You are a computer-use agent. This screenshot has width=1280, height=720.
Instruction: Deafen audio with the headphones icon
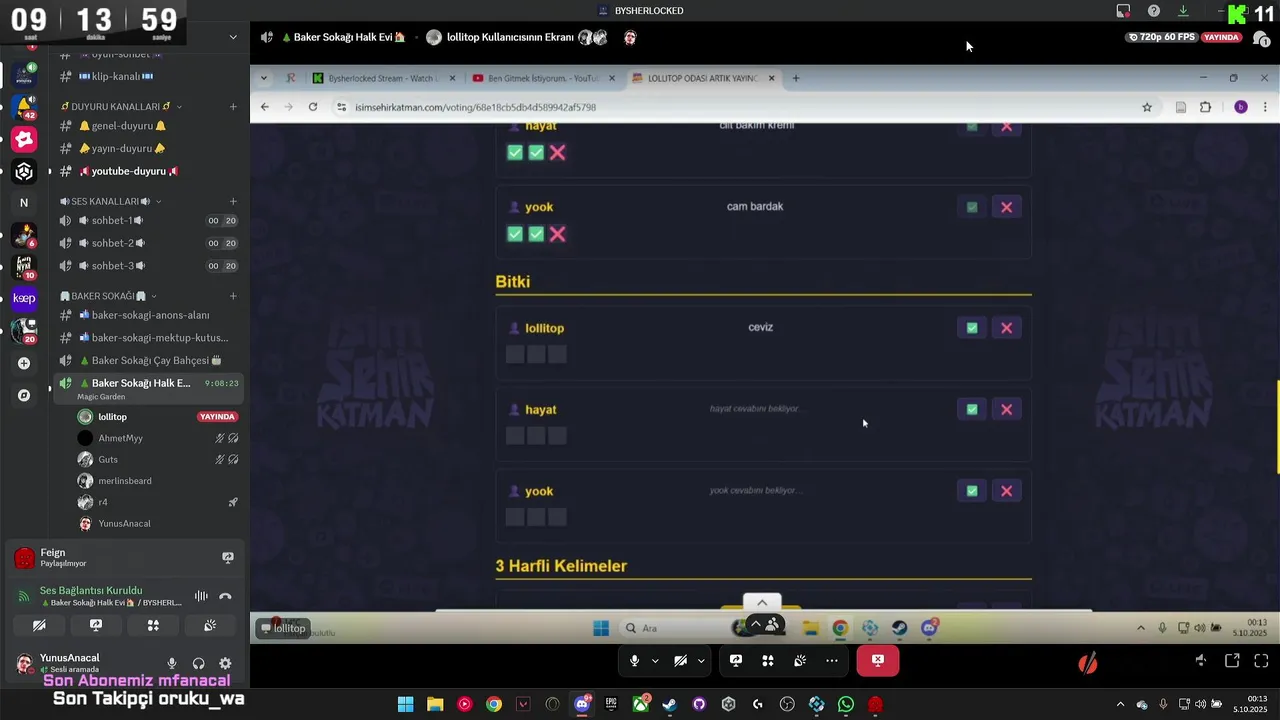[199, 663]
